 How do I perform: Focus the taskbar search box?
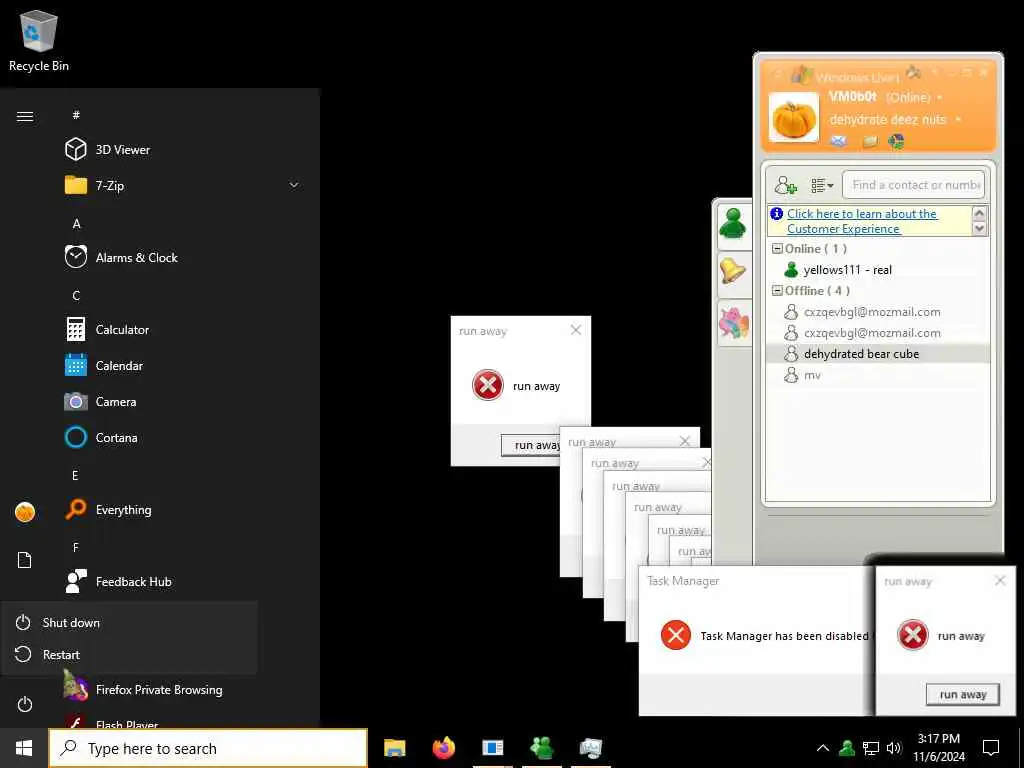(x=208, y=748)
